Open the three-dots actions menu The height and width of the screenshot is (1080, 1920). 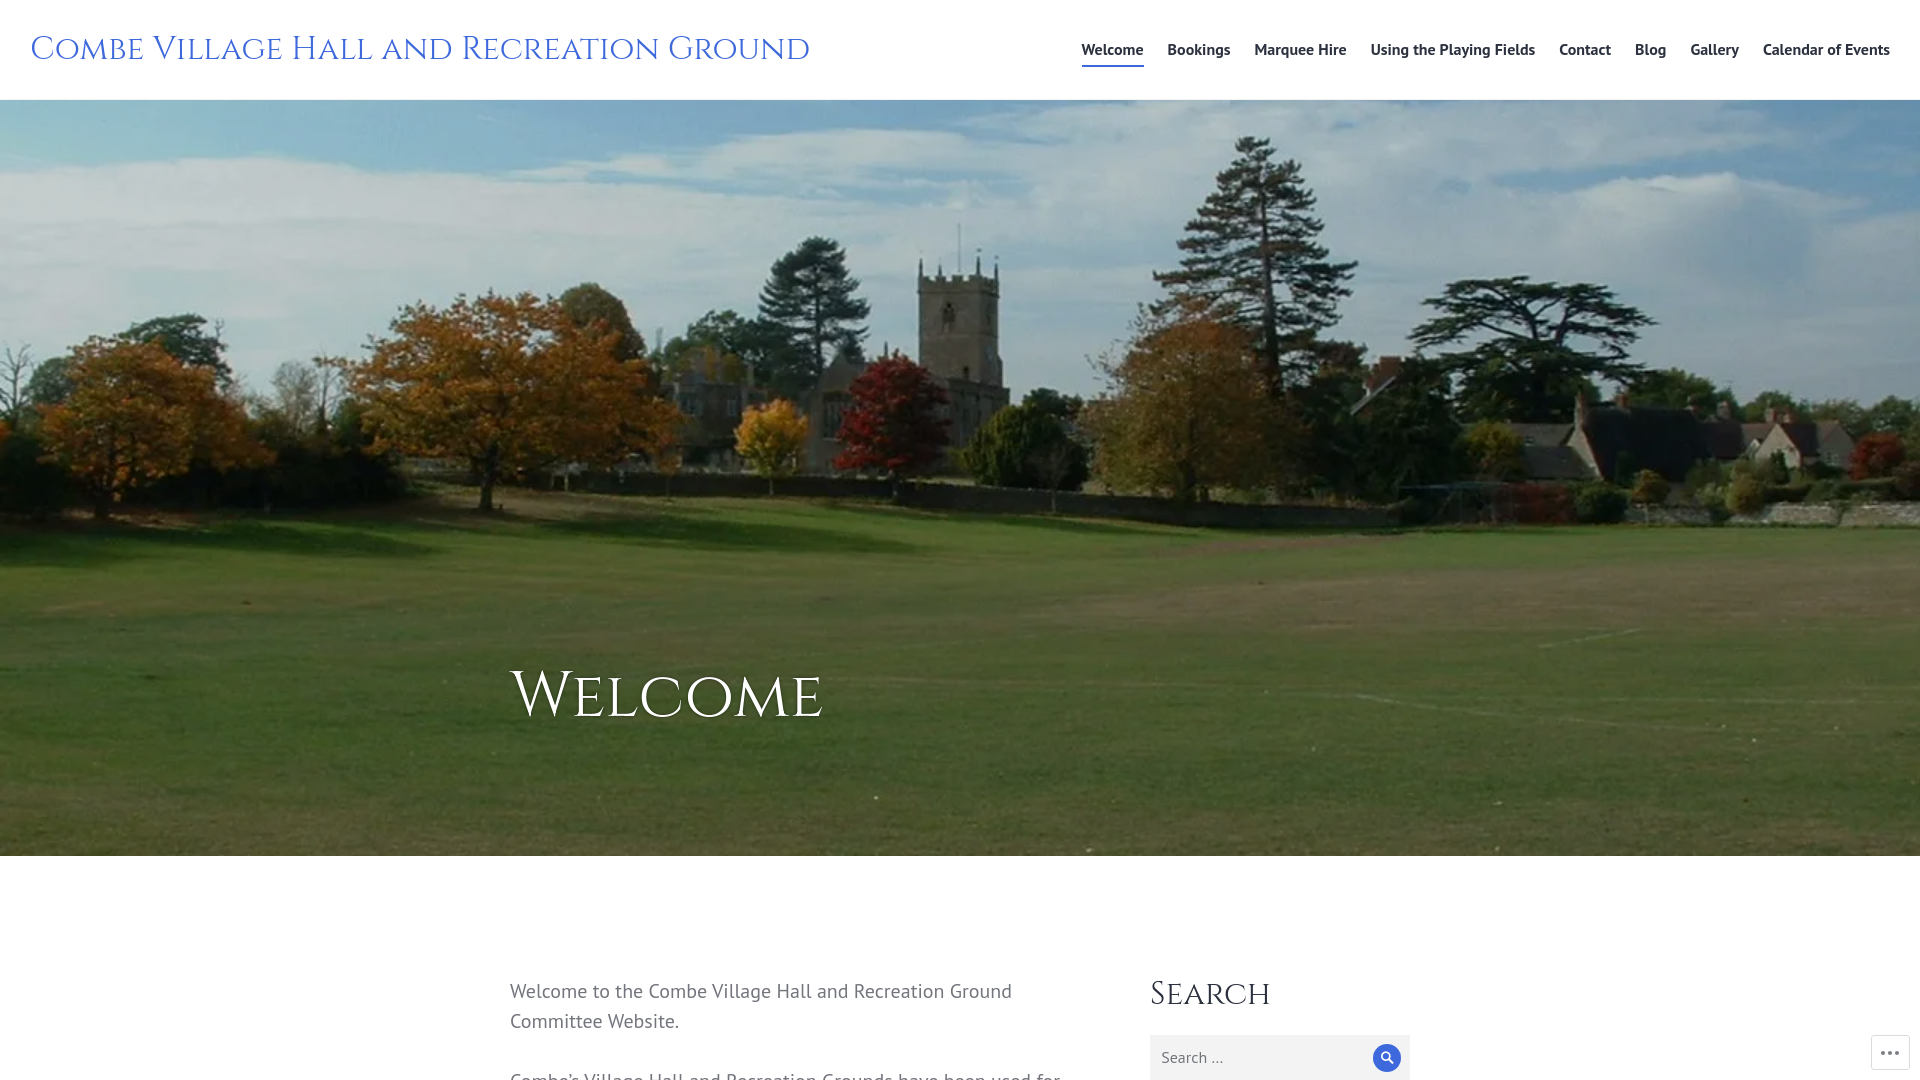coord(1889,1052)
